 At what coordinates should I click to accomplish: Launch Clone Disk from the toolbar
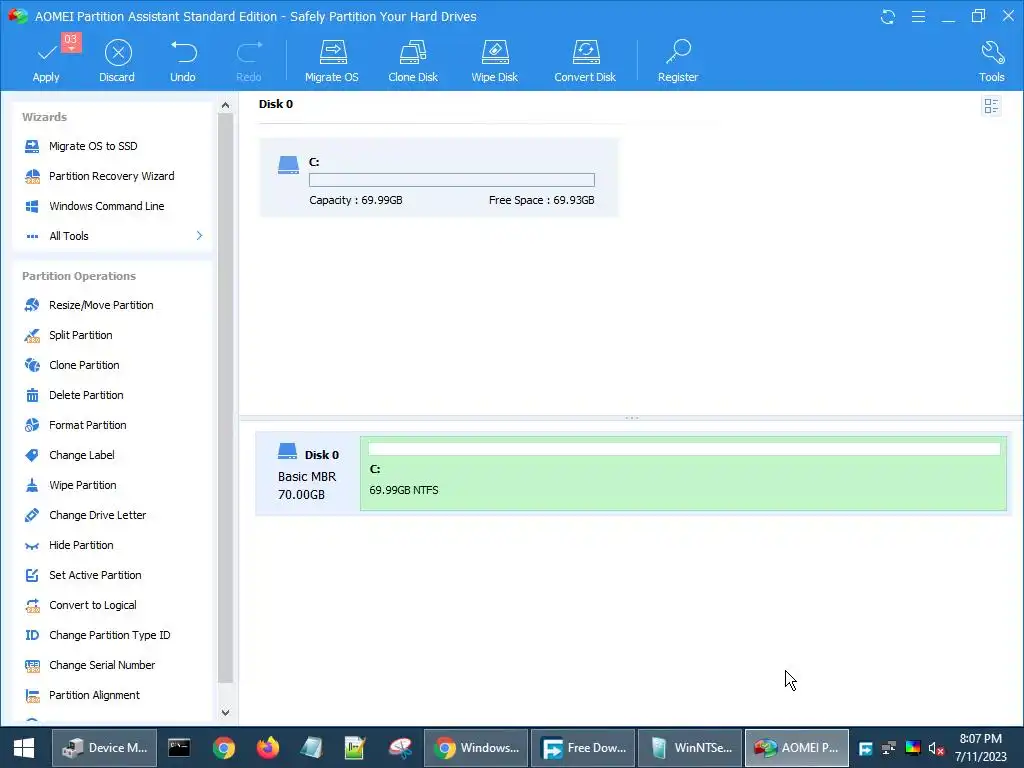413,61
